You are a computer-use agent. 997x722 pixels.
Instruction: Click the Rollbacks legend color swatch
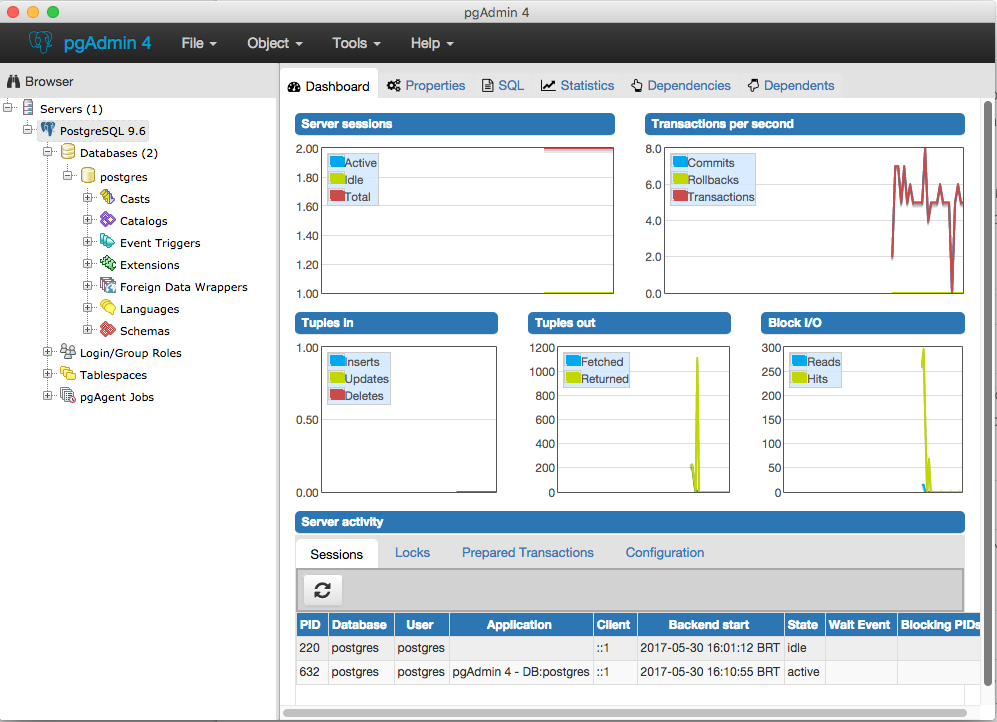coord(680,179)
